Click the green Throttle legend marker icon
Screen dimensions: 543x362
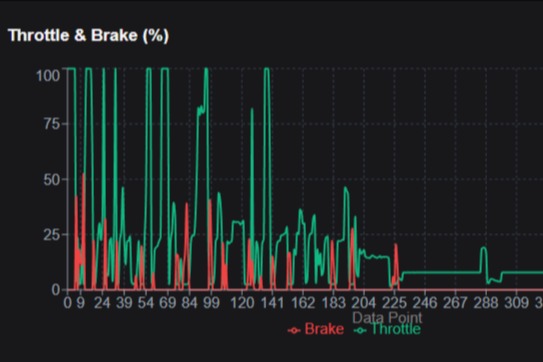click(x=360, y=330)
